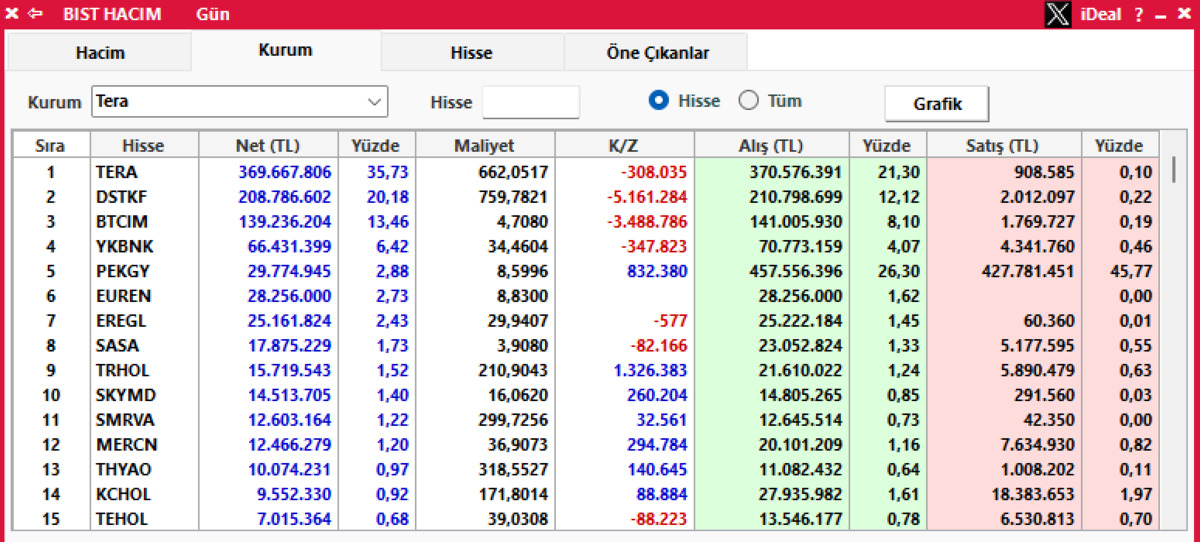Click the Satış percentage 45,77
Viewport: 1200px width, 542px height.
click(1134, 271)
